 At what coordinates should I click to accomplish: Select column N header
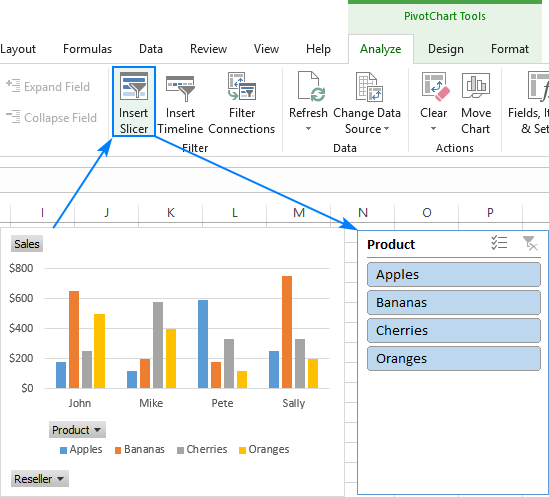[363, 212]
